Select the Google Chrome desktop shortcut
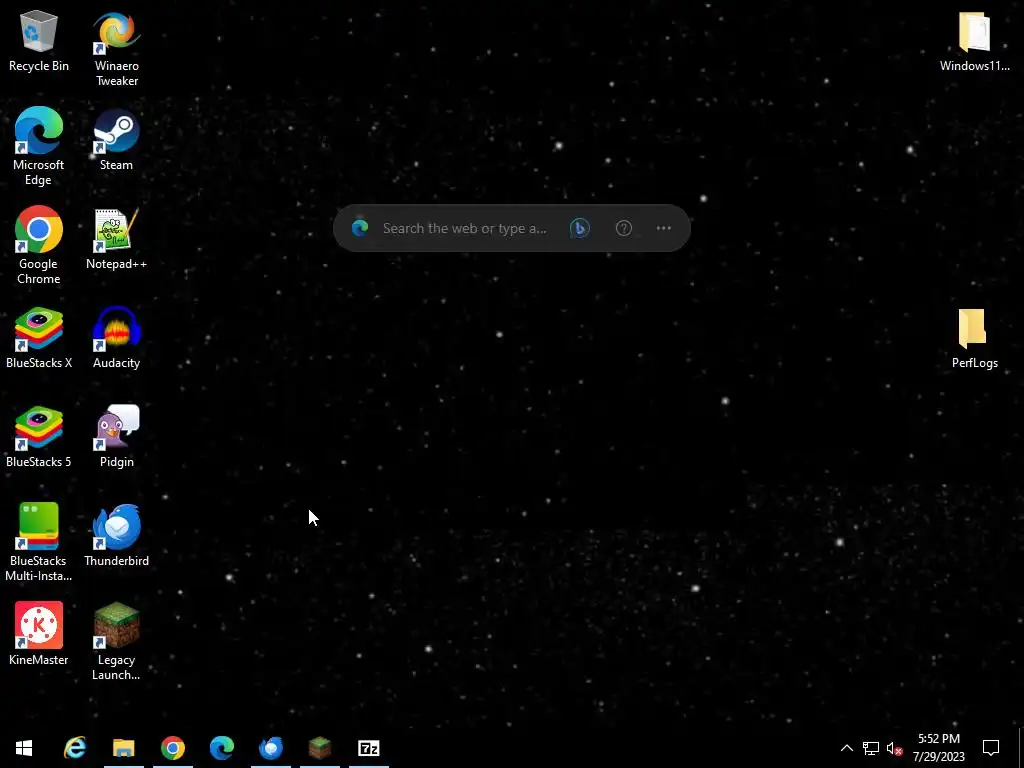 point(39,246)
